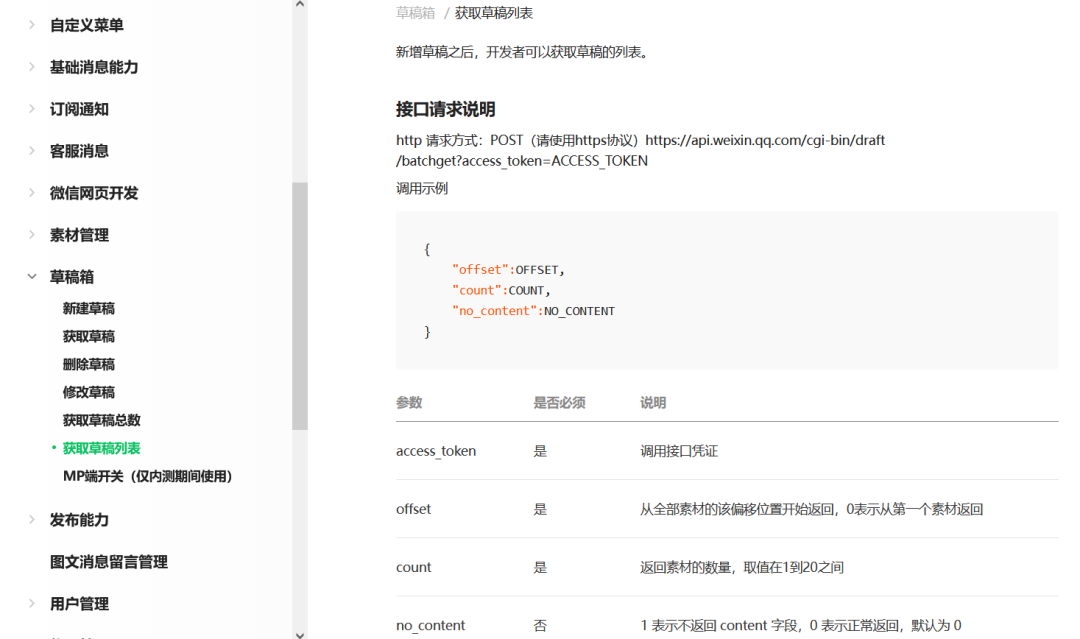Screen dimensions: 1080x639
Task: Click the 获取草稿列表 breadcrumb text
Action: [494, 13]
